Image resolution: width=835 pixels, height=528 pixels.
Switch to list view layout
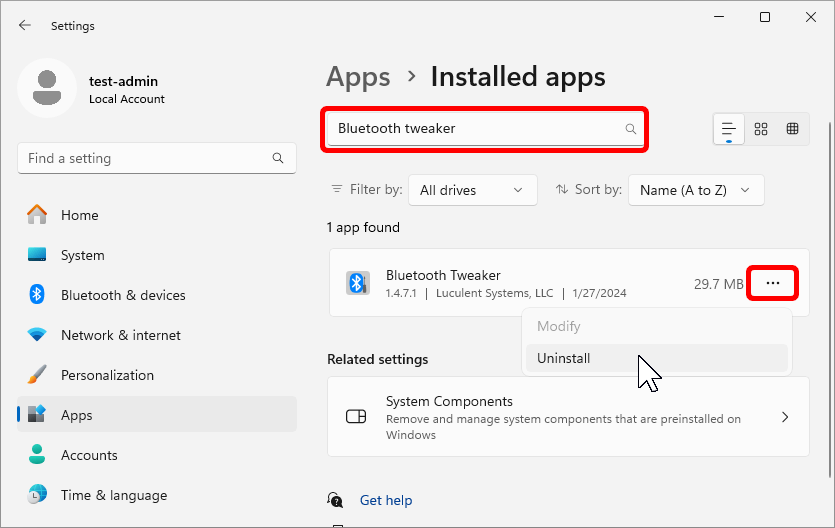coord(728,129)
